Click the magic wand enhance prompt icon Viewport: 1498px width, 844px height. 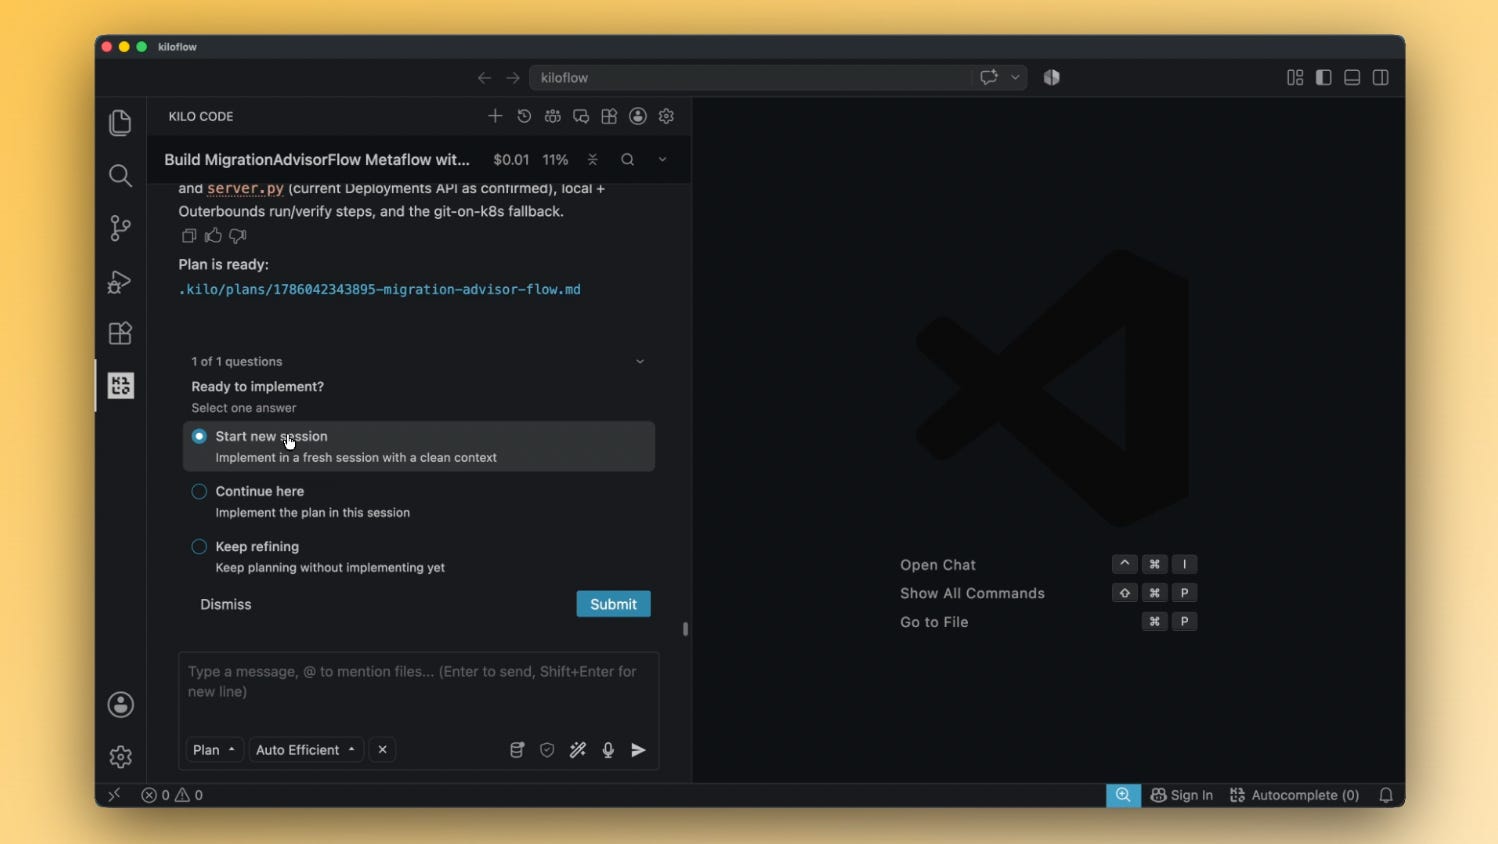tap(578, 750)
